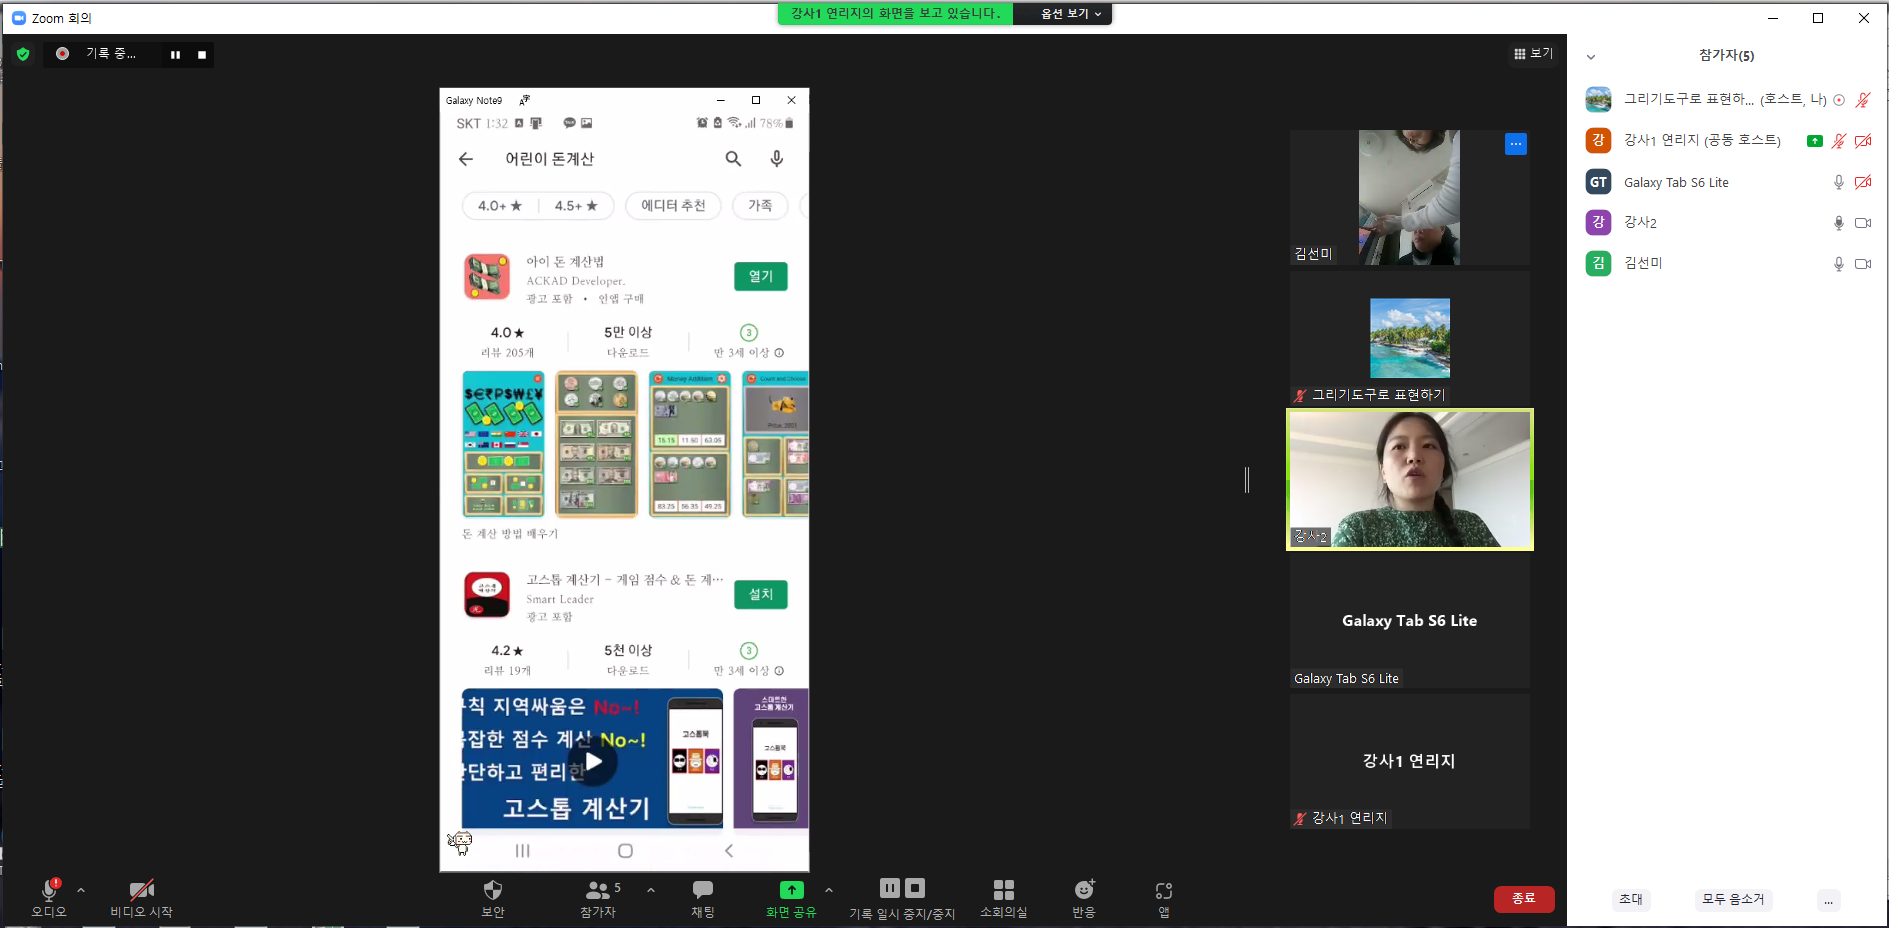Go back with the Play Store arrow
This screenshot has width=1889, height=928.
[466, 159]
